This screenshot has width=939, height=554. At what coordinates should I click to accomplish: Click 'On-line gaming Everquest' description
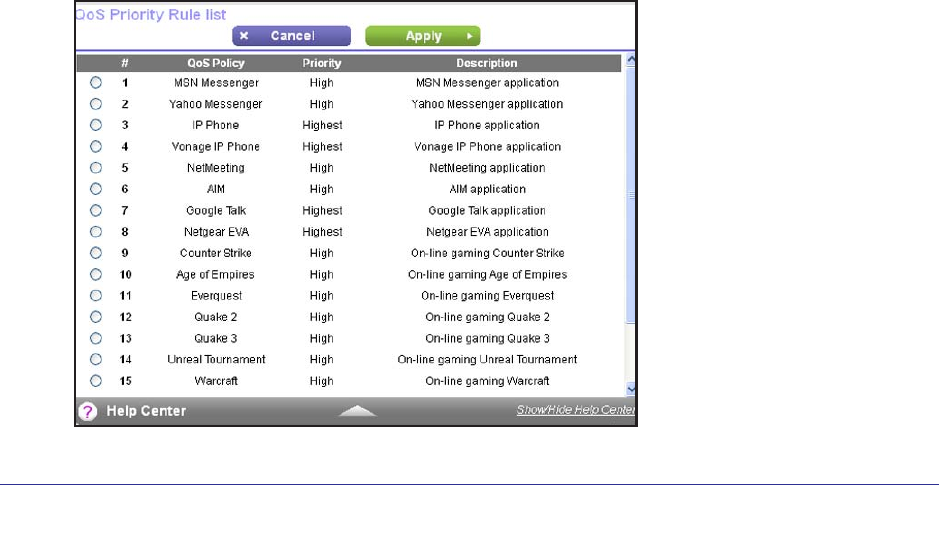coord(487,296)
